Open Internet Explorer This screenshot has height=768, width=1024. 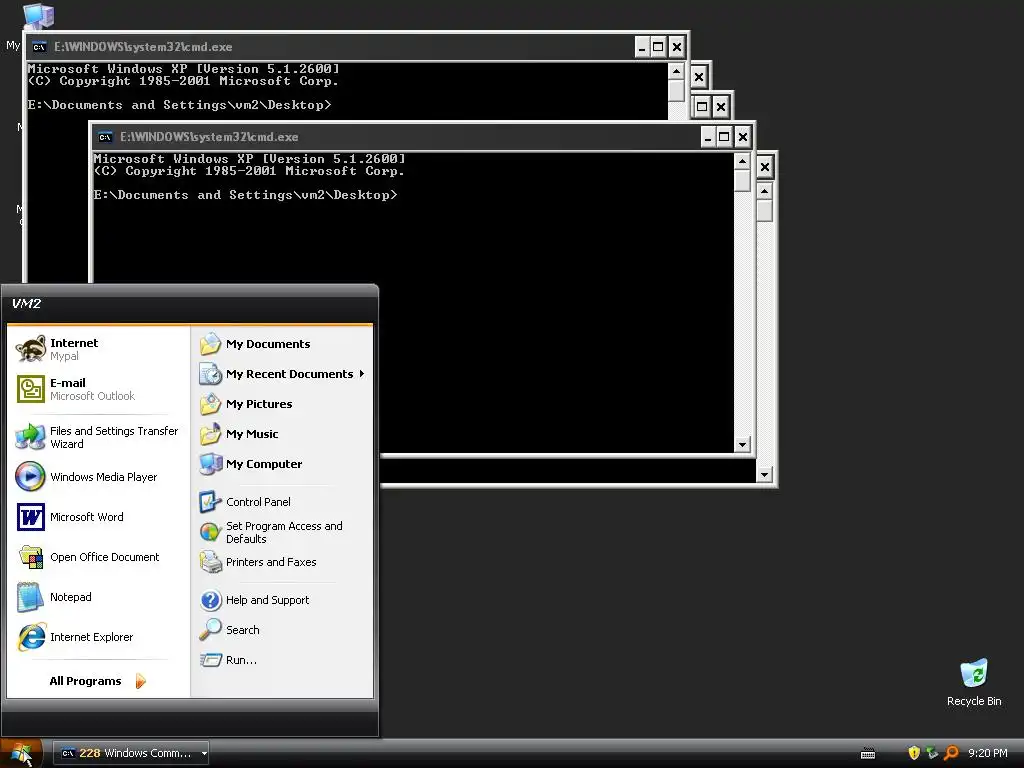[x=98, y=637]
